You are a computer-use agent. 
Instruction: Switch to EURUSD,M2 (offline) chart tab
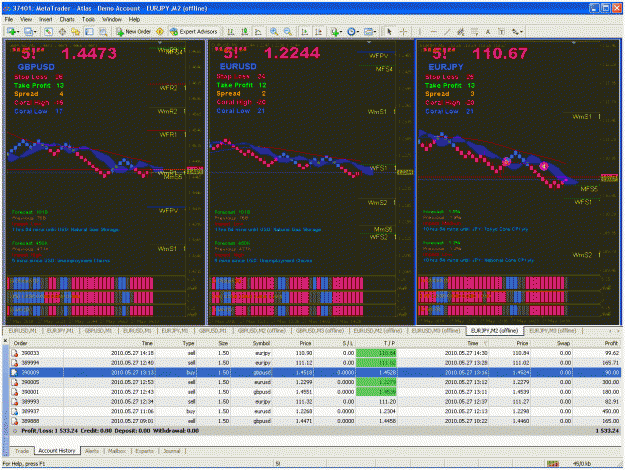pyautogui.click(x=377, y=330)
